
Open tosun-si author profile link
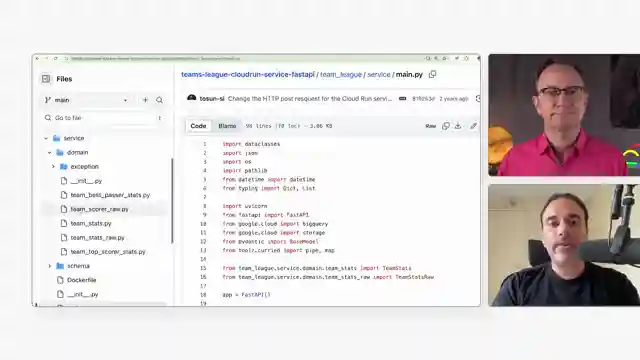click(212, 99)
